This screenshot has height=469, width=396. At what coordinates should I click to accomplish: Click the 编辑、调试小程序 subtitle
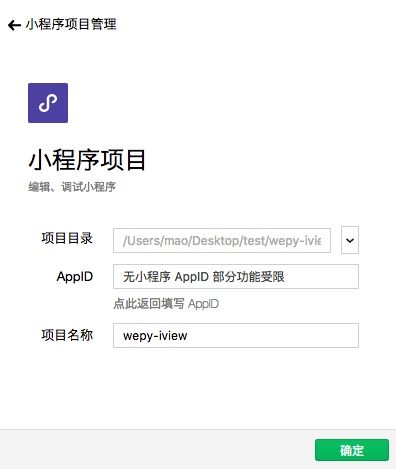pos(72,187)
